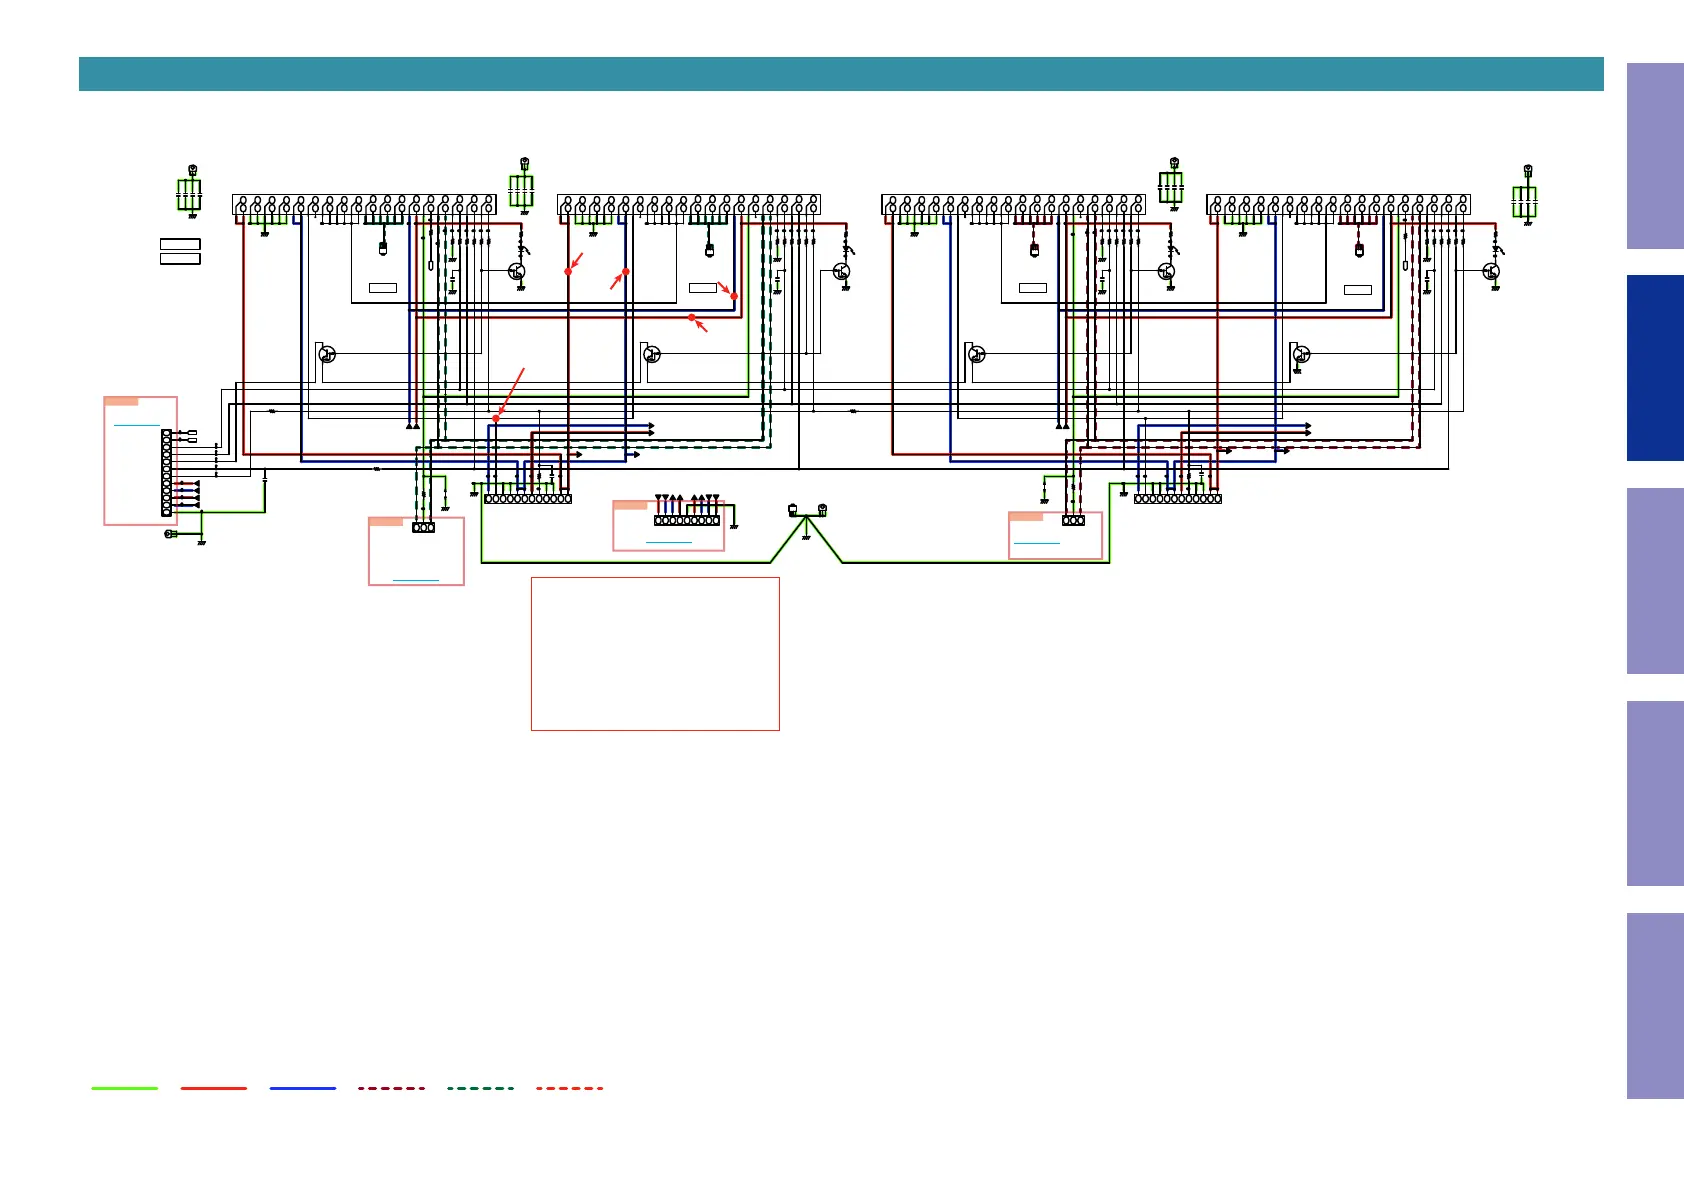Click the bottom multi-pin connector in the right half

[1178, 498]
